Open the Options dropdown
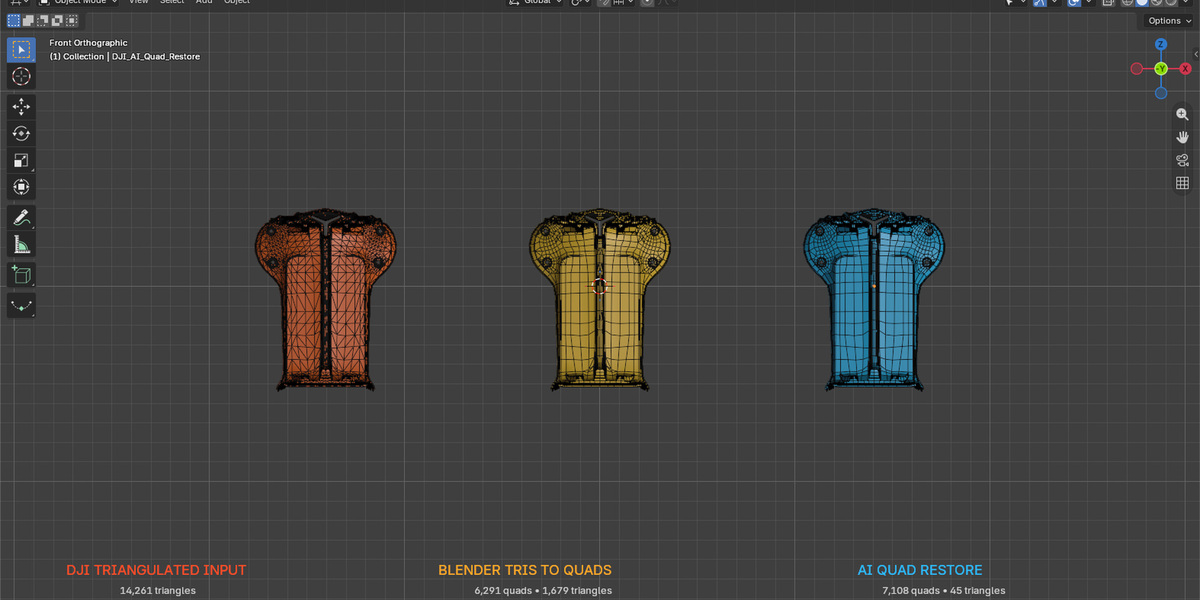Image resolution: width=1200 pixels, height=600 pixels. point(1169,20)
